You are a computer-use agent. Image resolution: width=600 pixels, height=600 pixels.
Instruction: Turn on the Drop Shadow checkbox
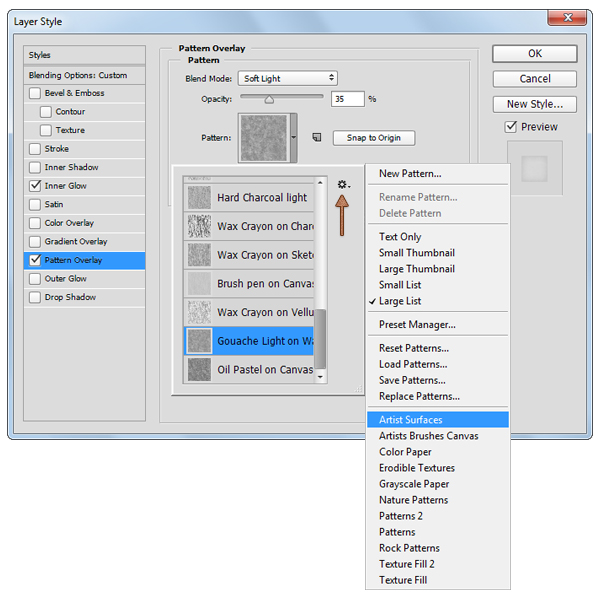point(35,297)
